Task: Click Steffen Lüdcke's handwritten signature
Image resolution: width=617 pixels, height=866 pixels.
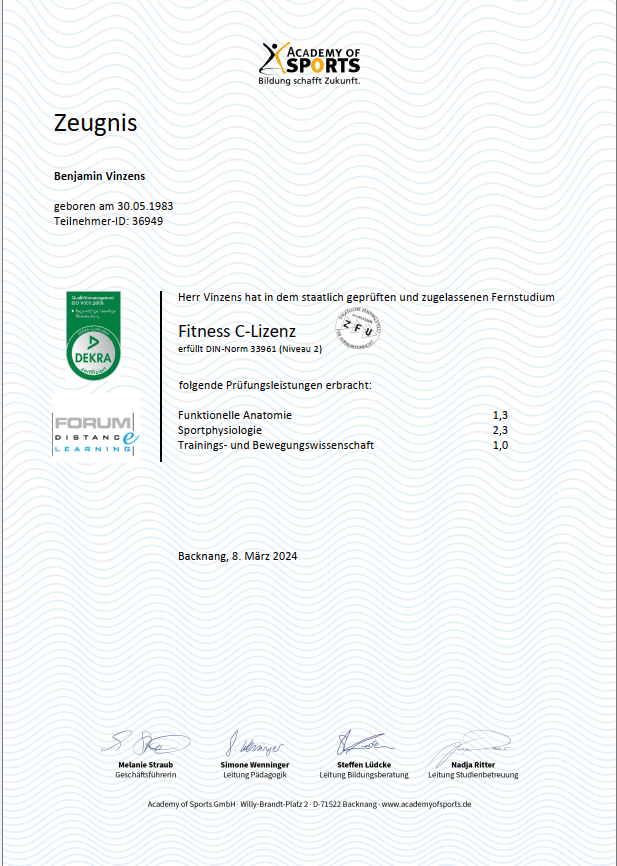Action: point(363,743)
